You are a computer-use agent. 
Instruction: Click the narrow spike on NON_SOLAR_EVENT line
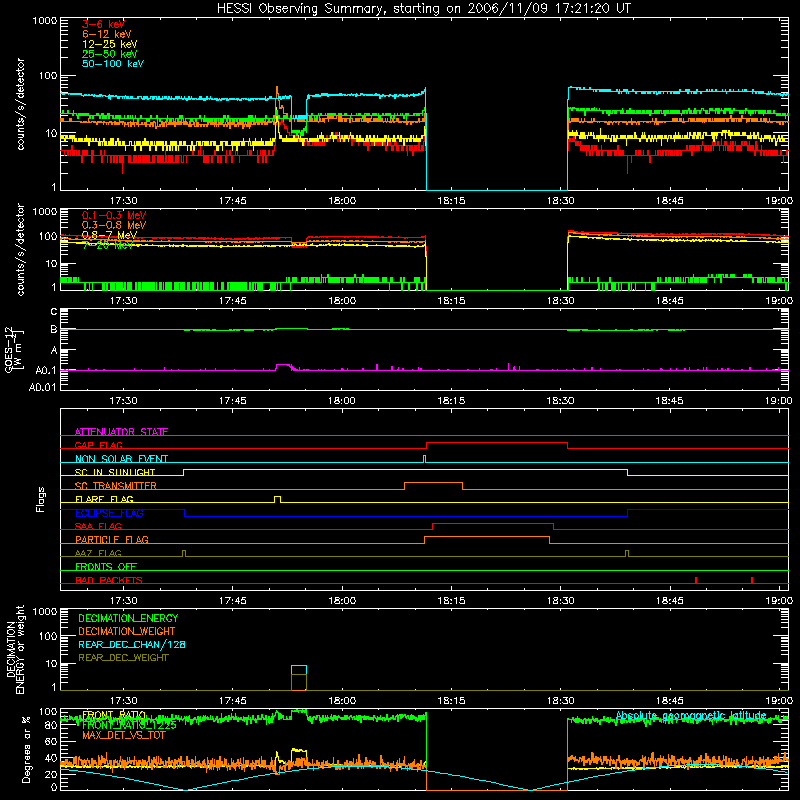tap(424, 457)
